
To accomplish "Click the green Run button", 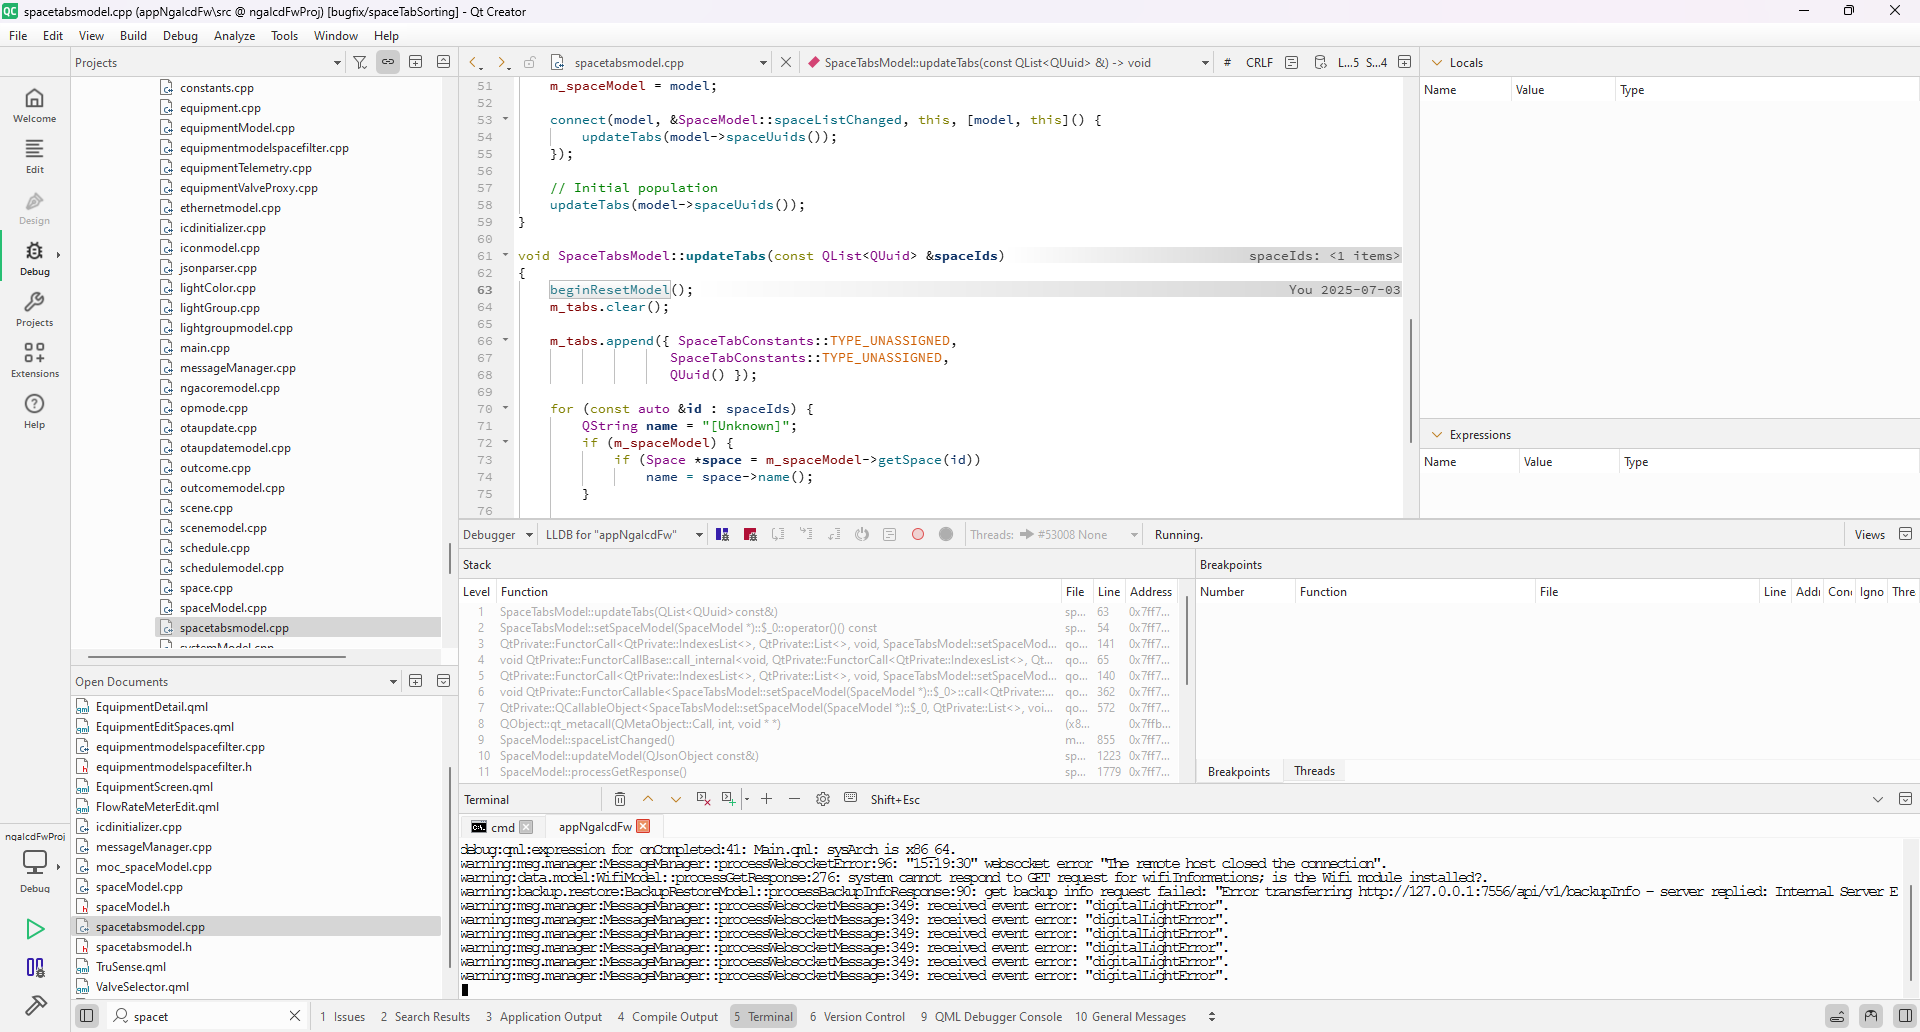I will 35,929.
